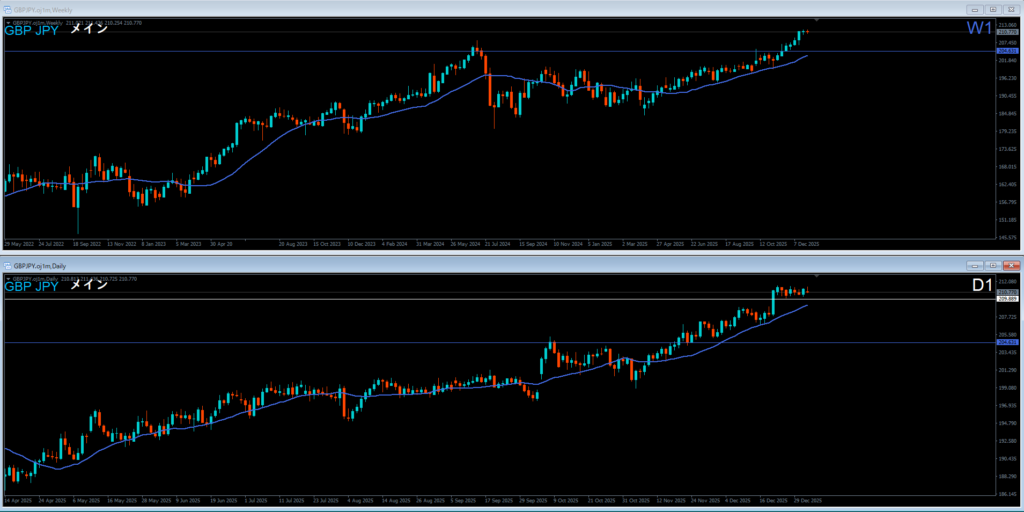Click the blue 204.631 price tag in Daily chart
The height and width of the screenshot is (512, 1024).
click(x=1008, y=342)
